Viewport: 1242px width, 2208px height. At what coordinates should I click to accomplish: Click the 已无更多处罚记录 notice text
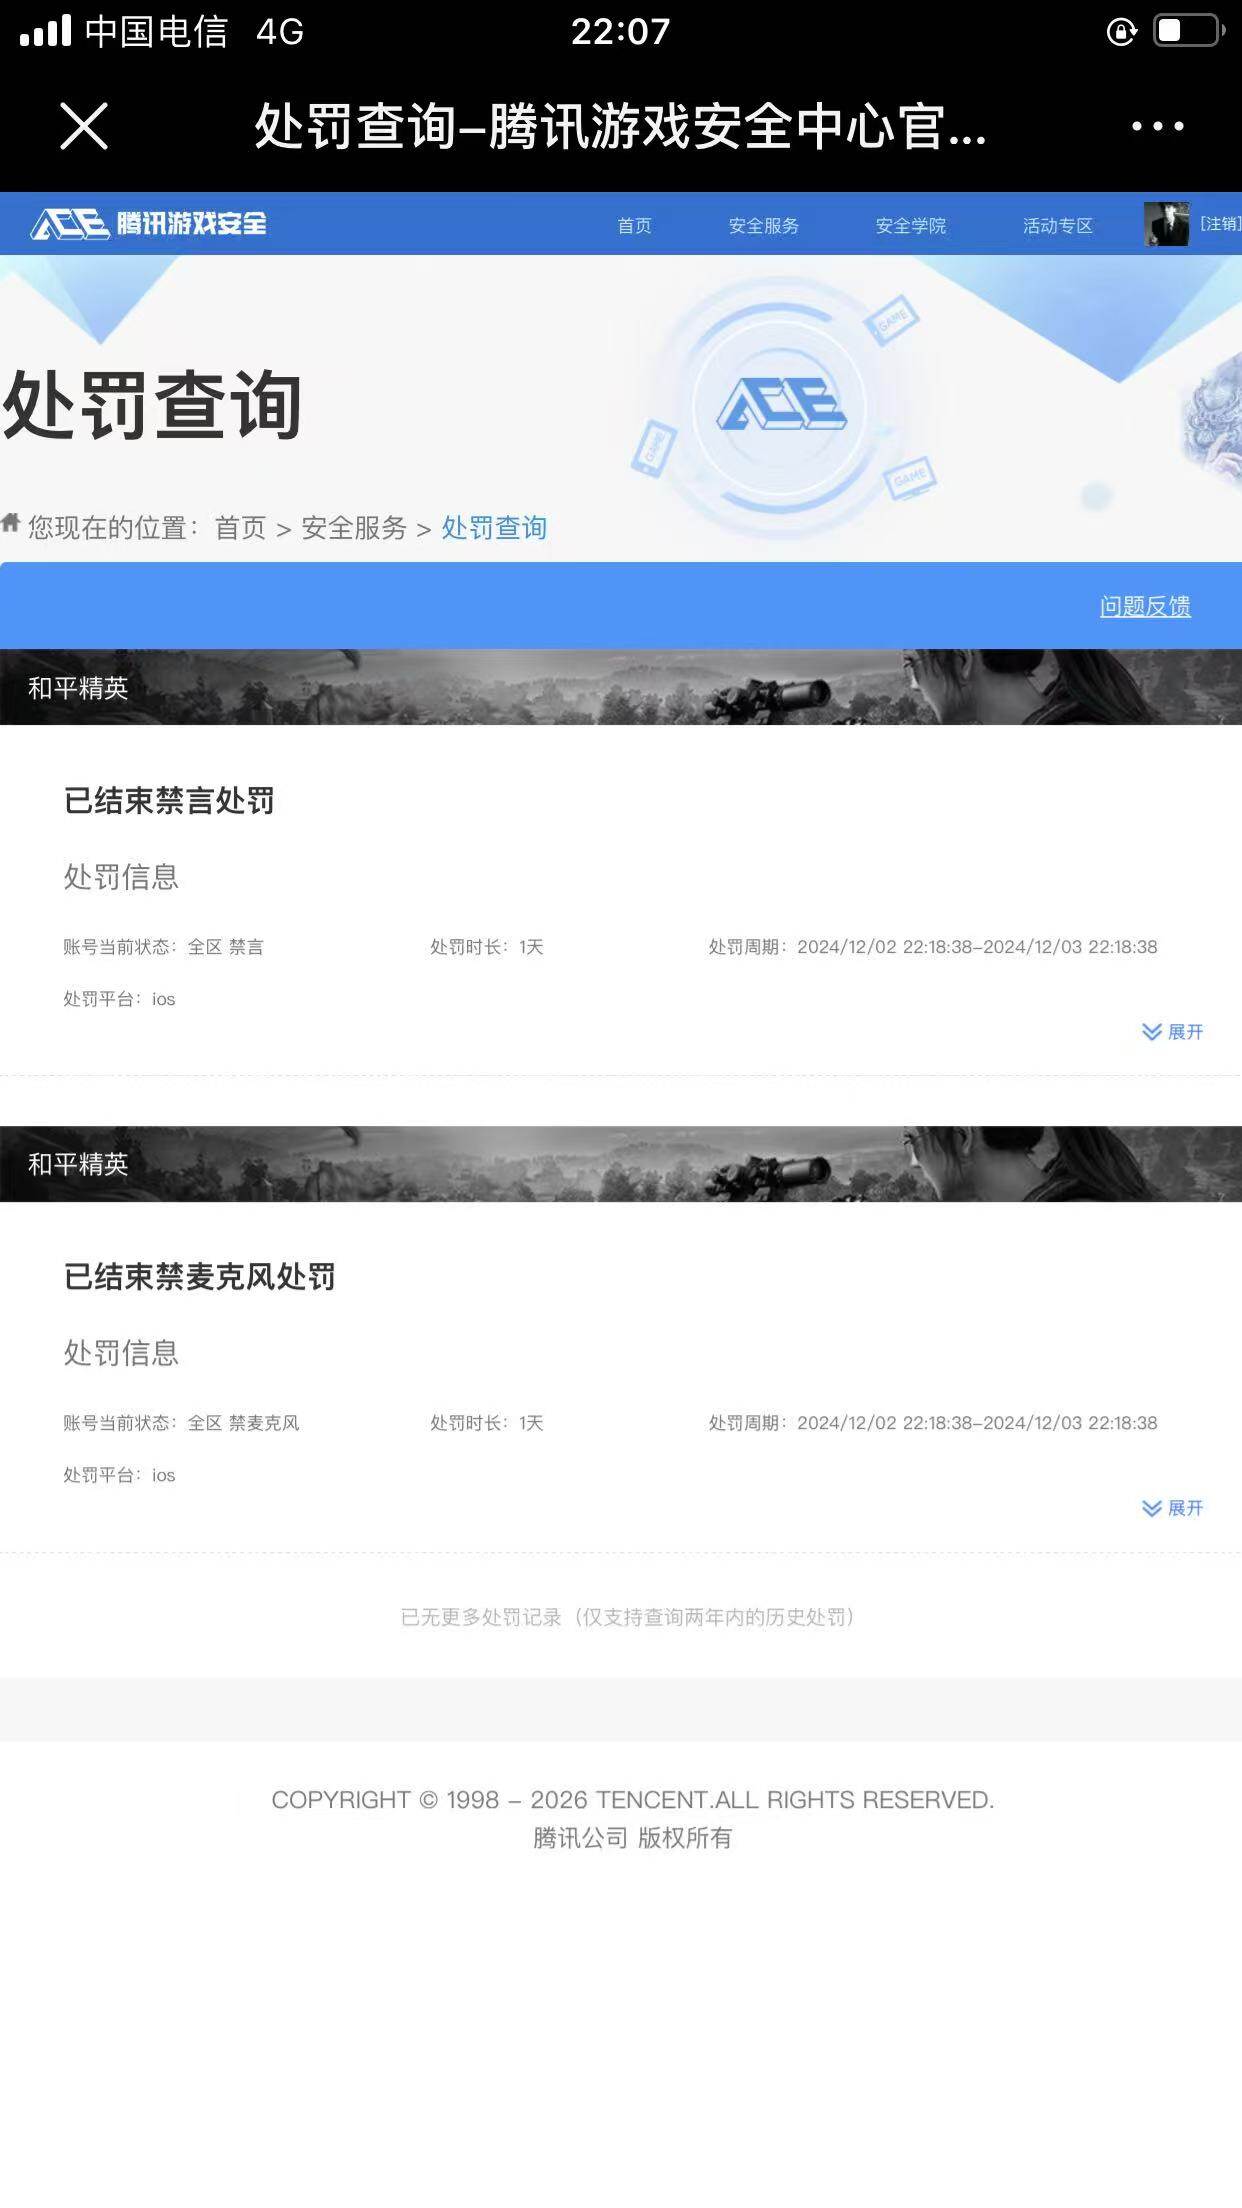627,1617
